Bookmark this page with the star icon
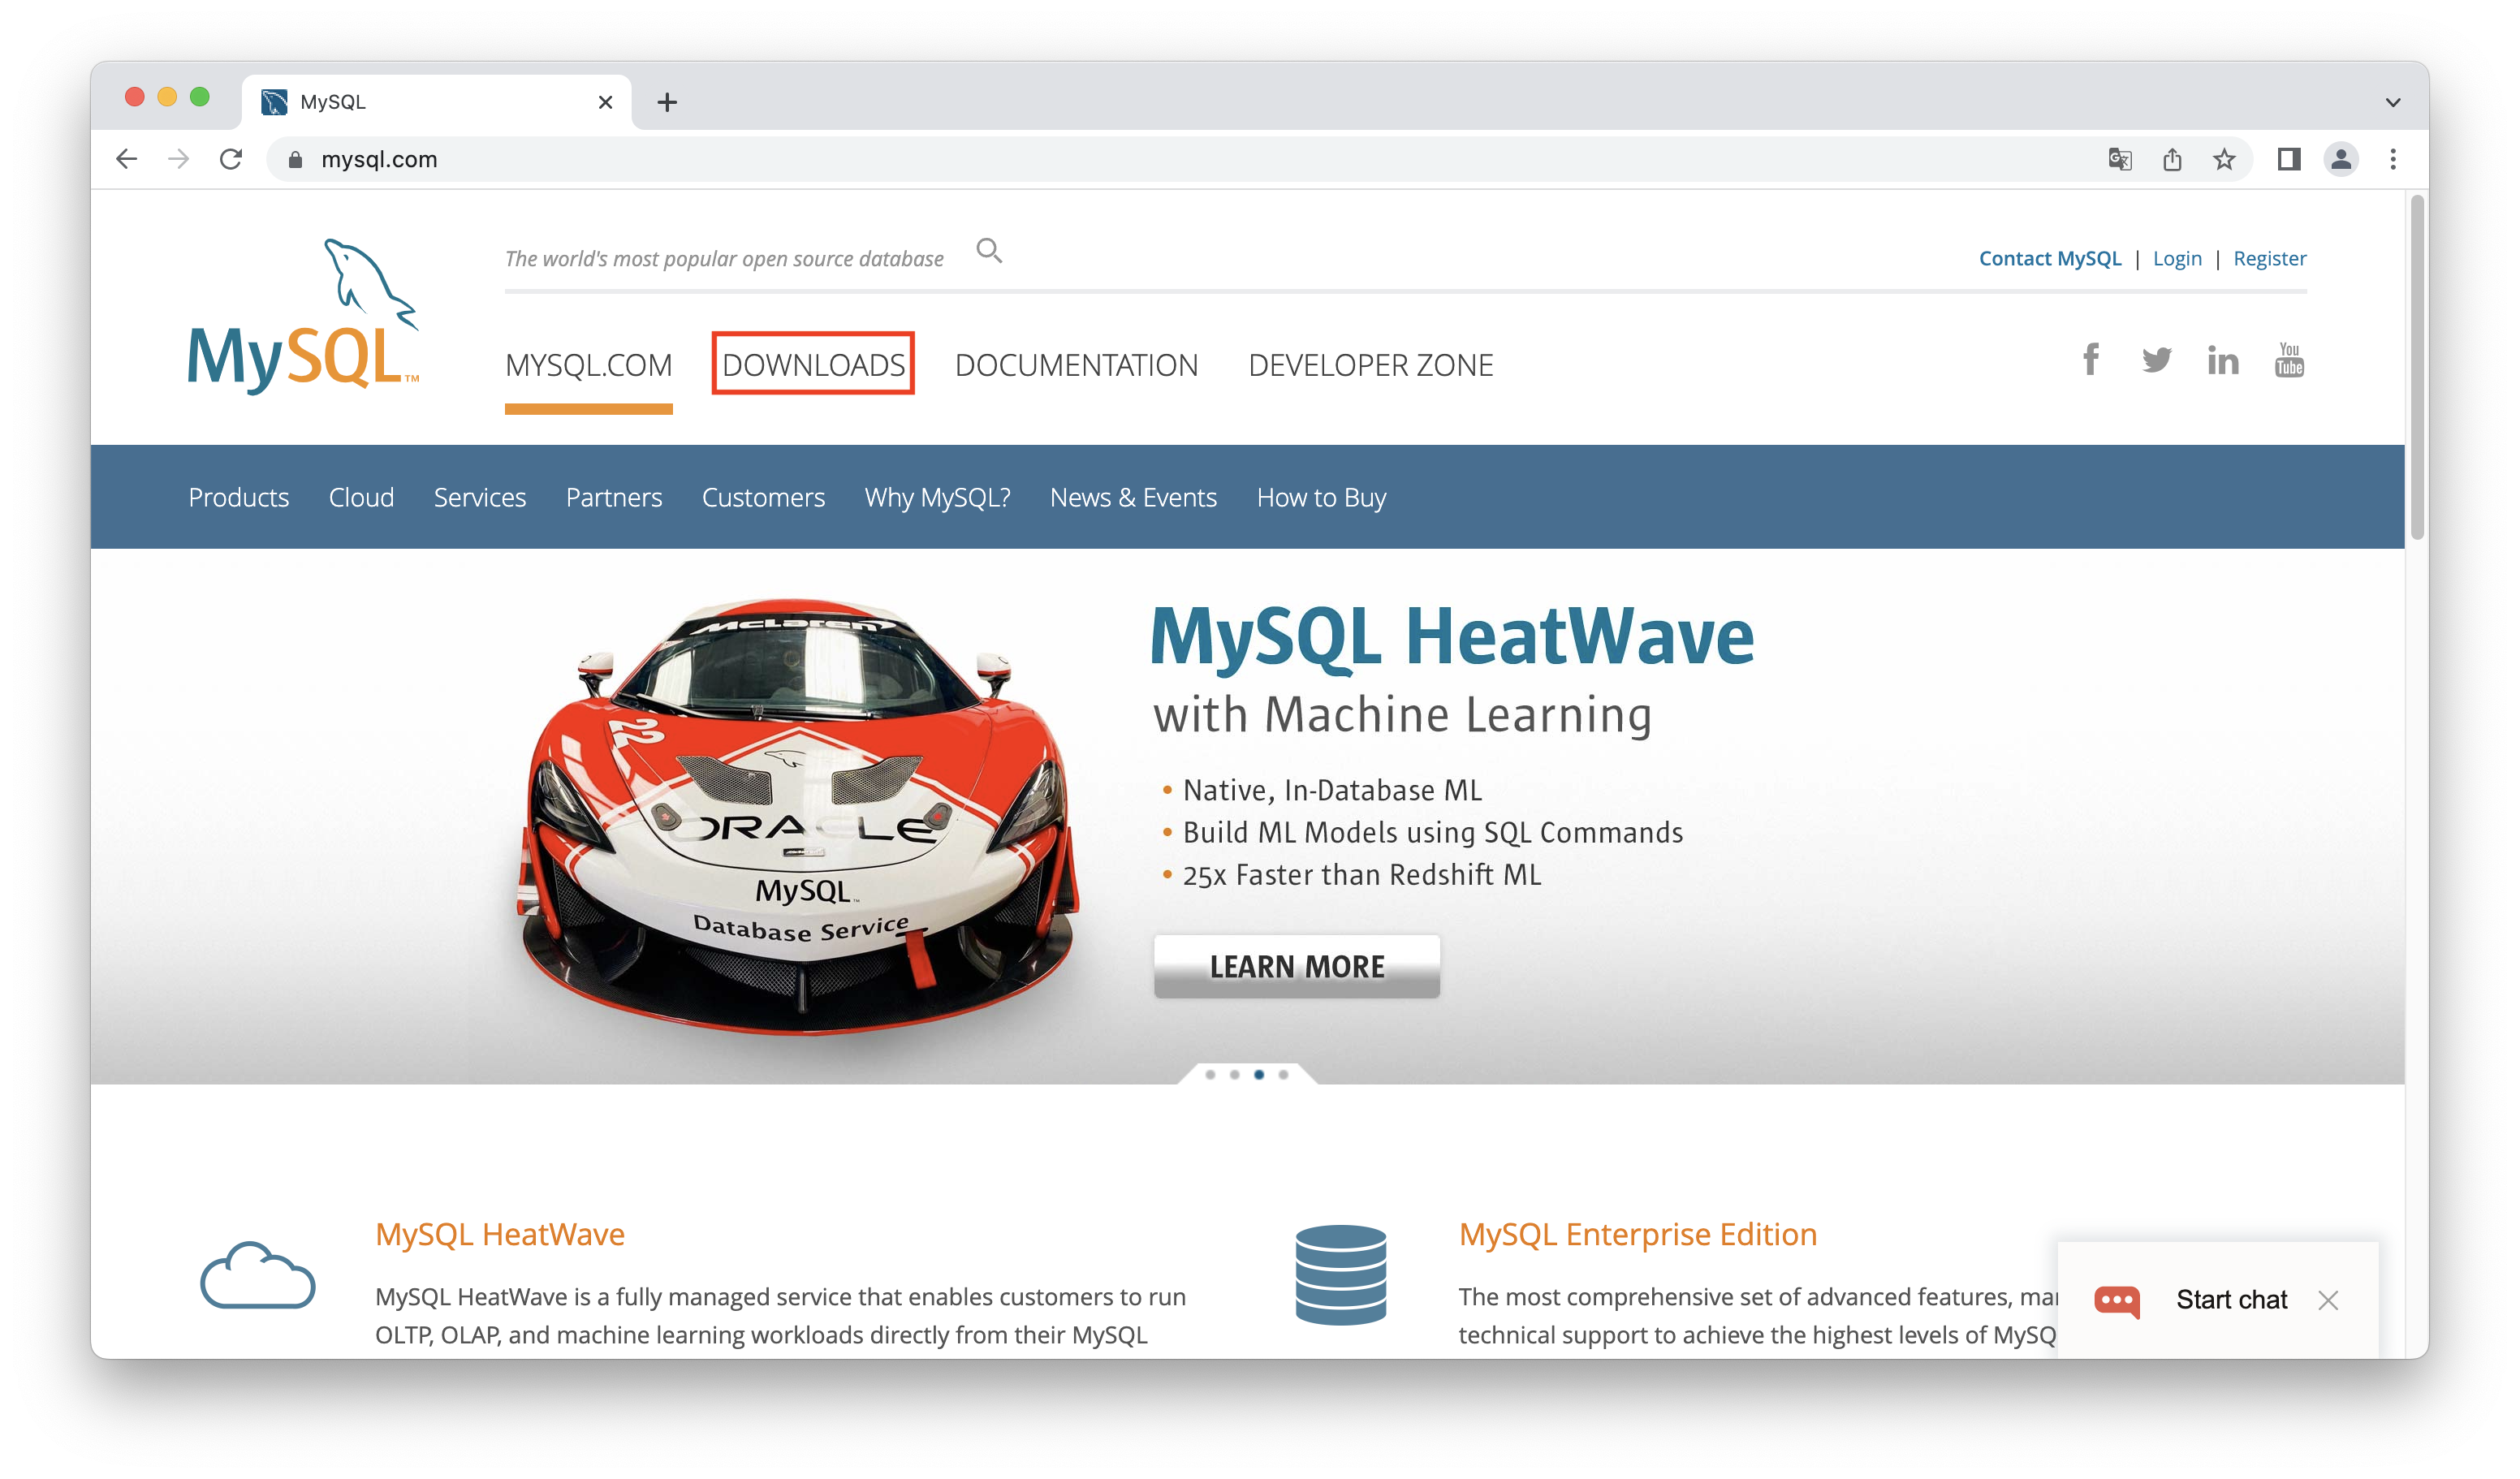Screen dimensions: 2520x1479 [x=2224, y=159]
